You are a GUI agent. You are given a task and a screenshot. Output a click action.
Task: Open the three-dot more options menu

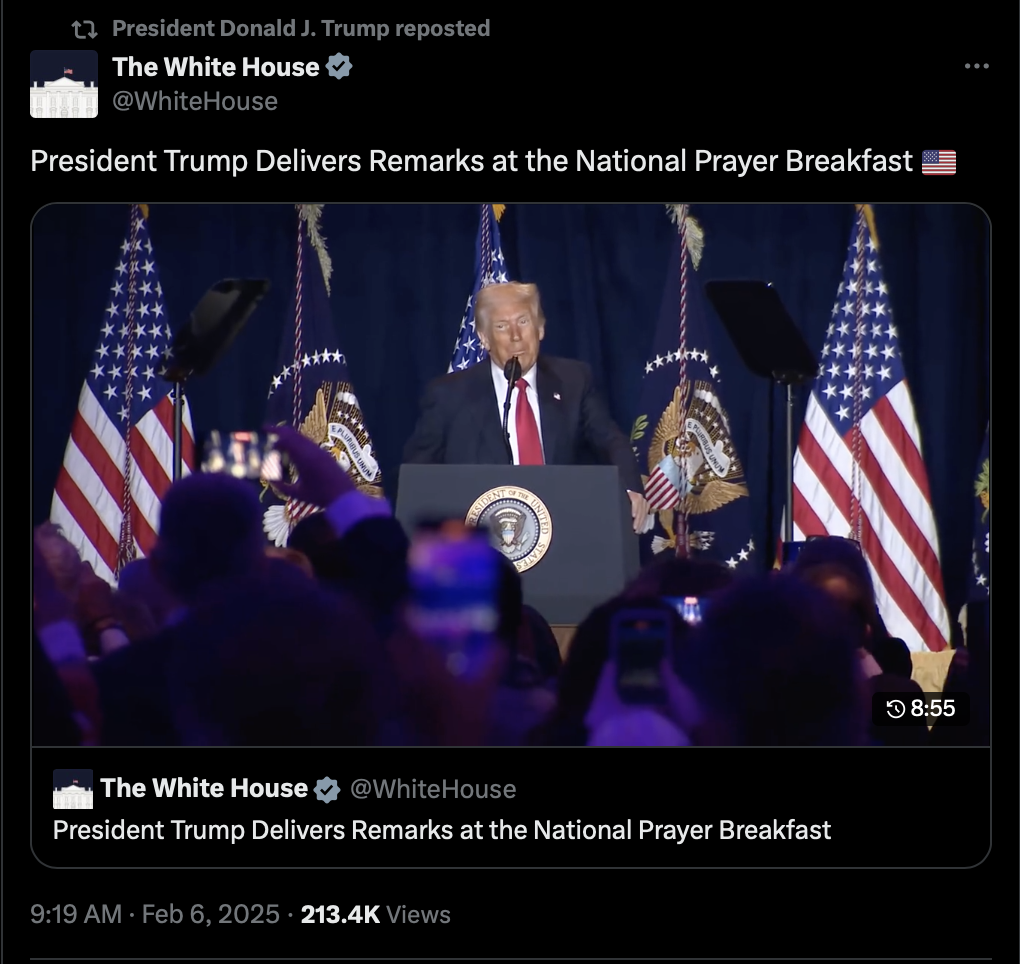coord(976,66)
